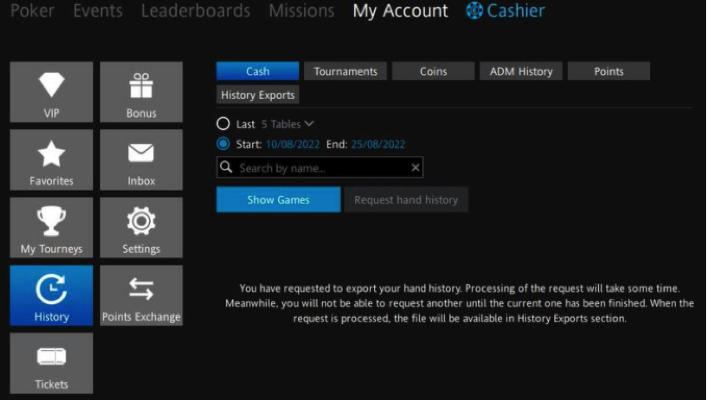Open the Settings gear tile
This screenshot has width=707, height=400.
point(141,228)
